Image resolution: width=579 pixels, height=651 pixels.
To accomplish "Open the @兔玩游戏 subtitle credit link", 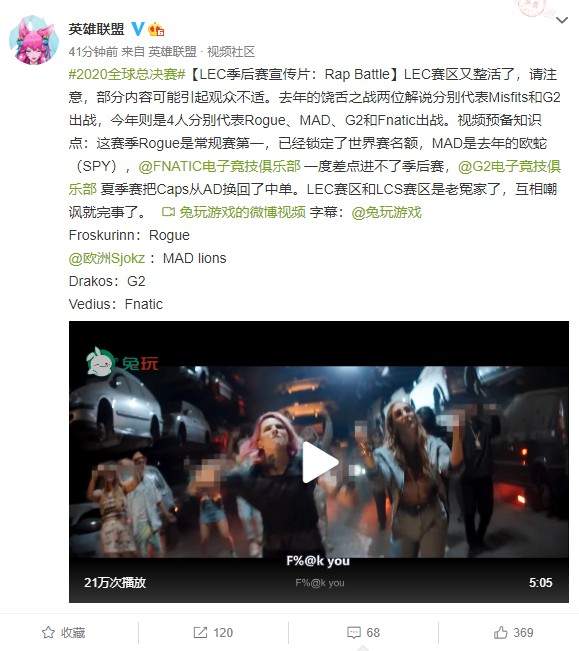I will (x=386, y=212).
